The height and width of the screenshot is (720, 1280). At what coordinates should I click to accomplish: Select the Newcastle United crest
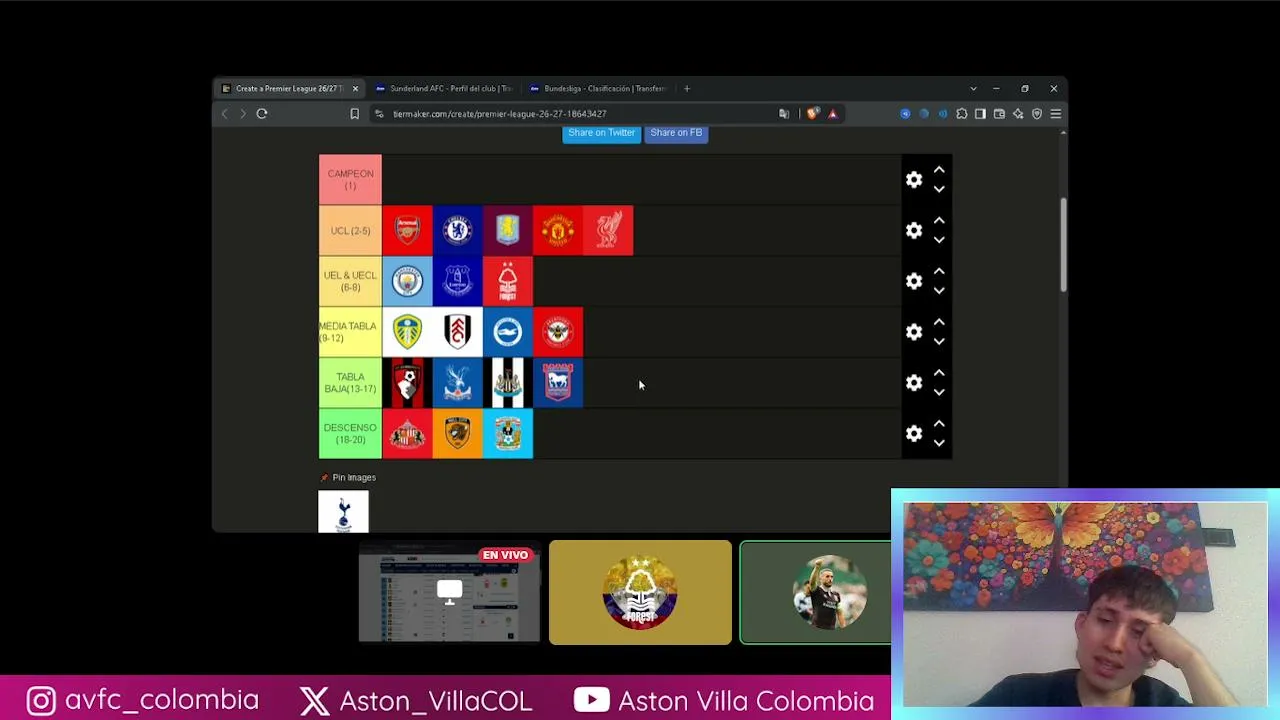(x=508, y=383)
